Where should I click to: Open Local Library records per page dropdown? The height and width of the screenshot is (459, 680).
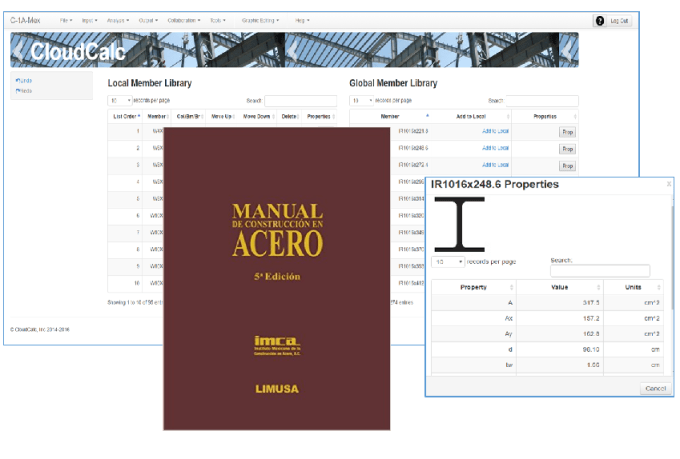click(119, 101)
